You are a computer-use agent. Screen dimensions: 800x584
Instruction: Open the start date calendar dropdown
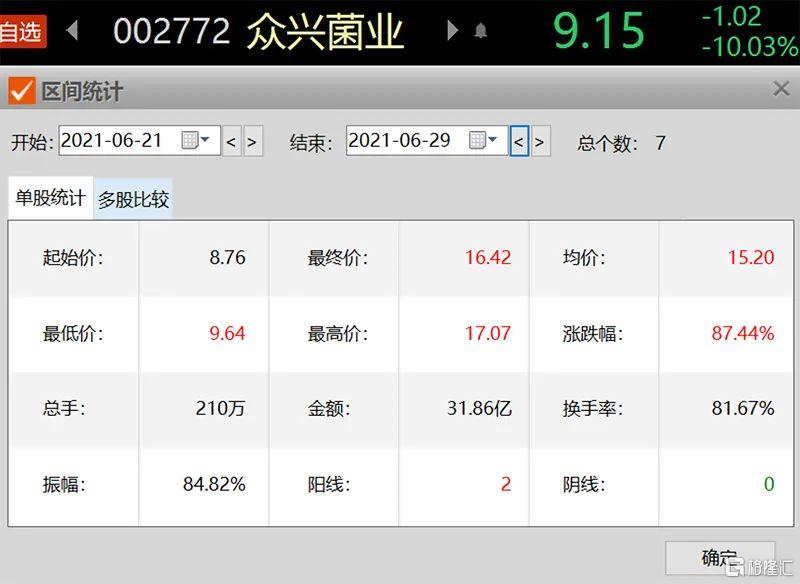(195, 140)
